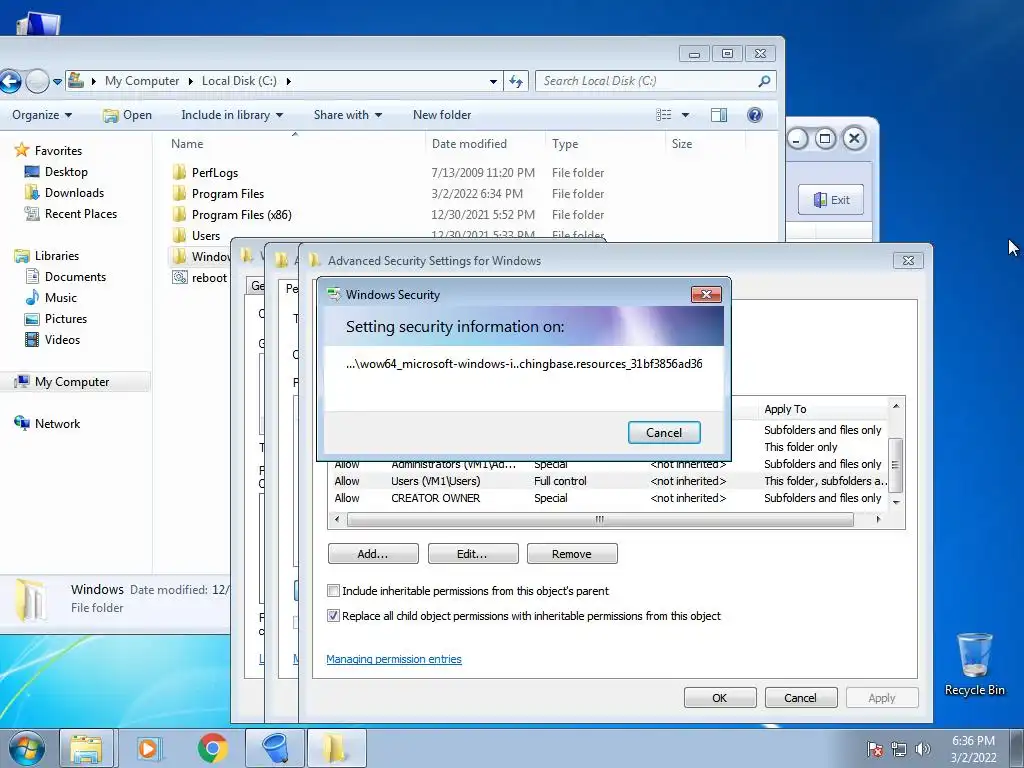This screenshot has height=768, width=1024.
Task: Click the permission list horizontal scrollbar
Action: click(x=600, y=520)
